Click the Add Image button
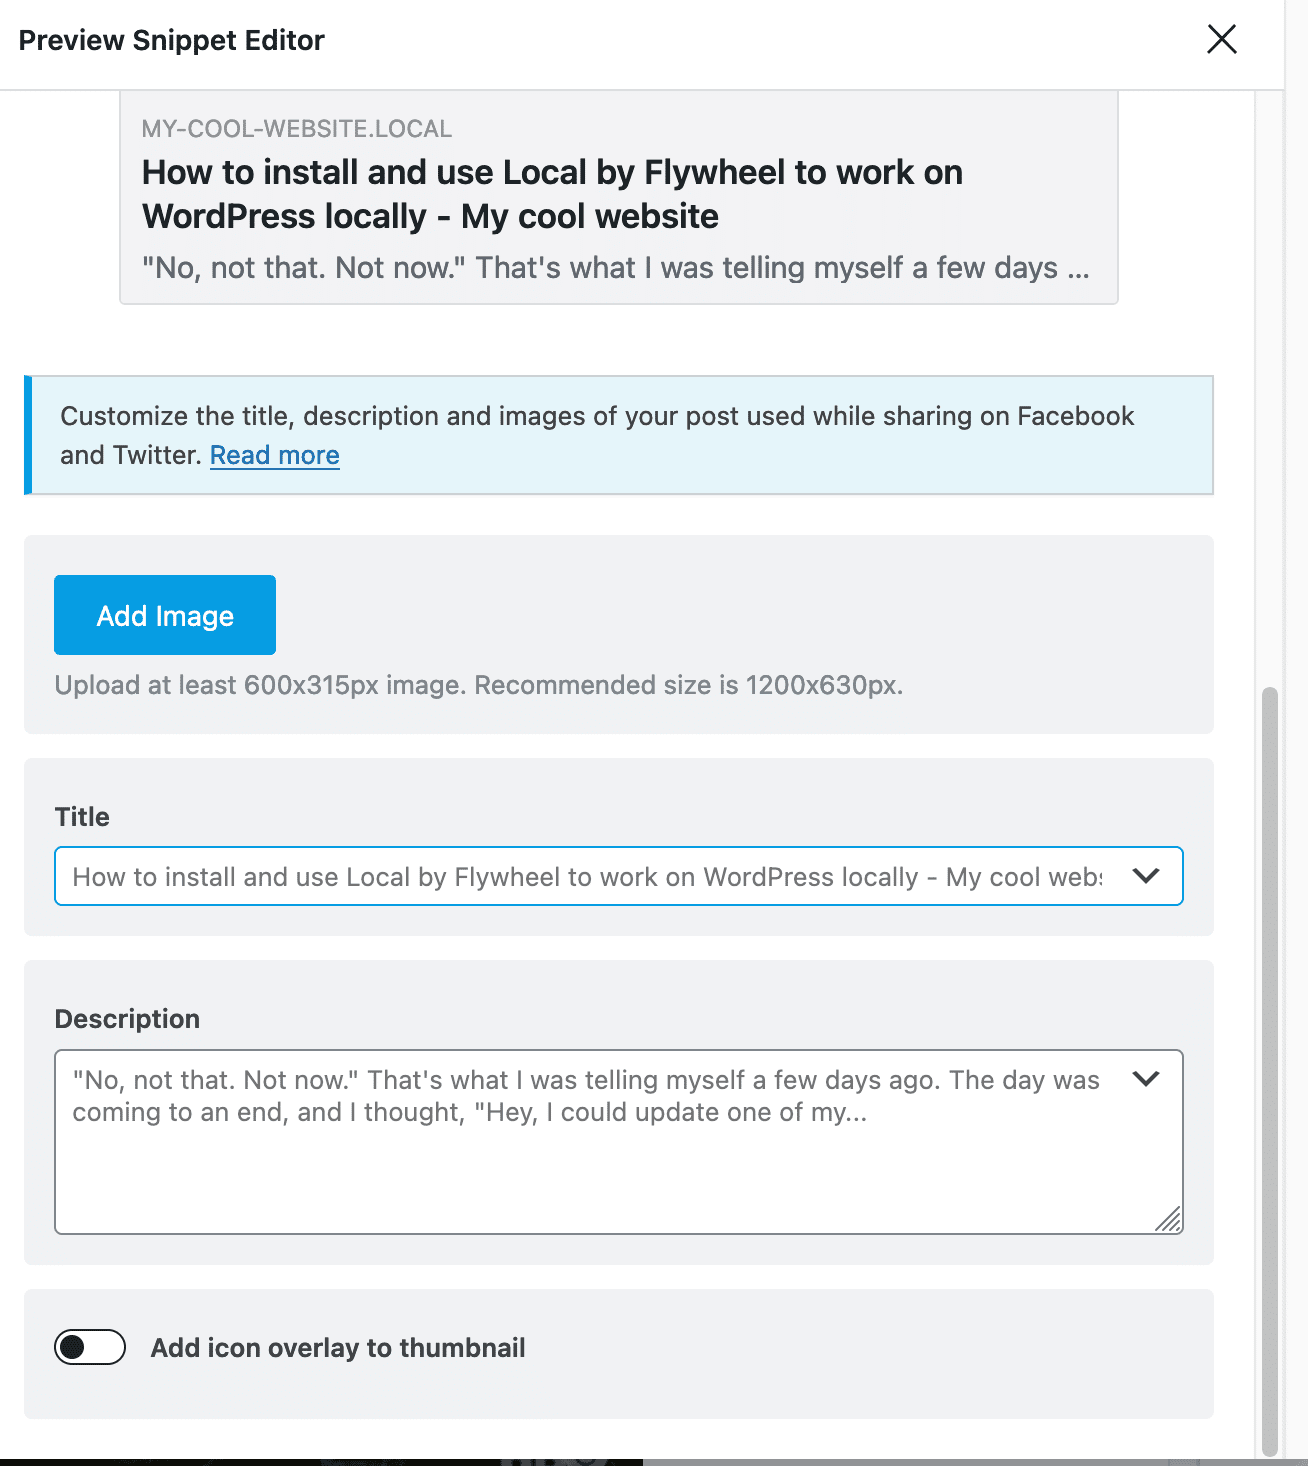The image size is (1308, 1466). coord(165,615)
